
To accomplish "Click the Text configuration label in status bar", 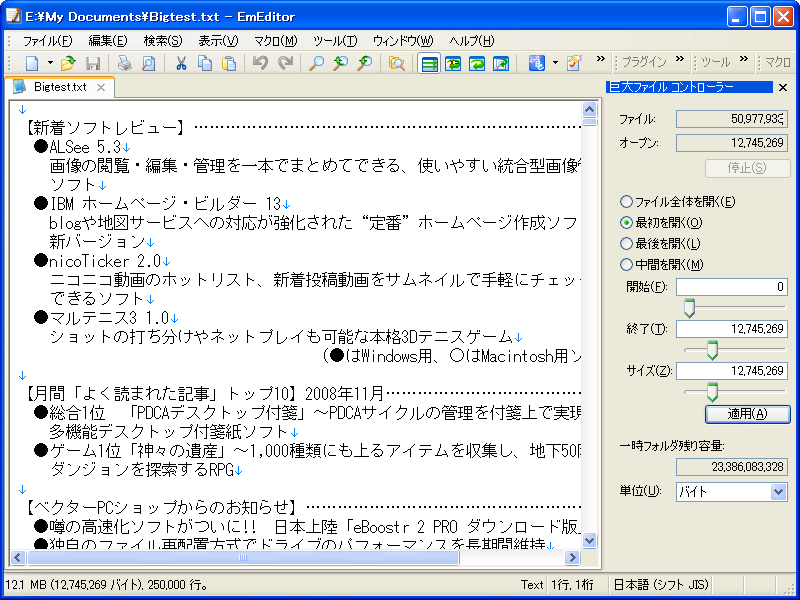I will [x=532, y=585].
